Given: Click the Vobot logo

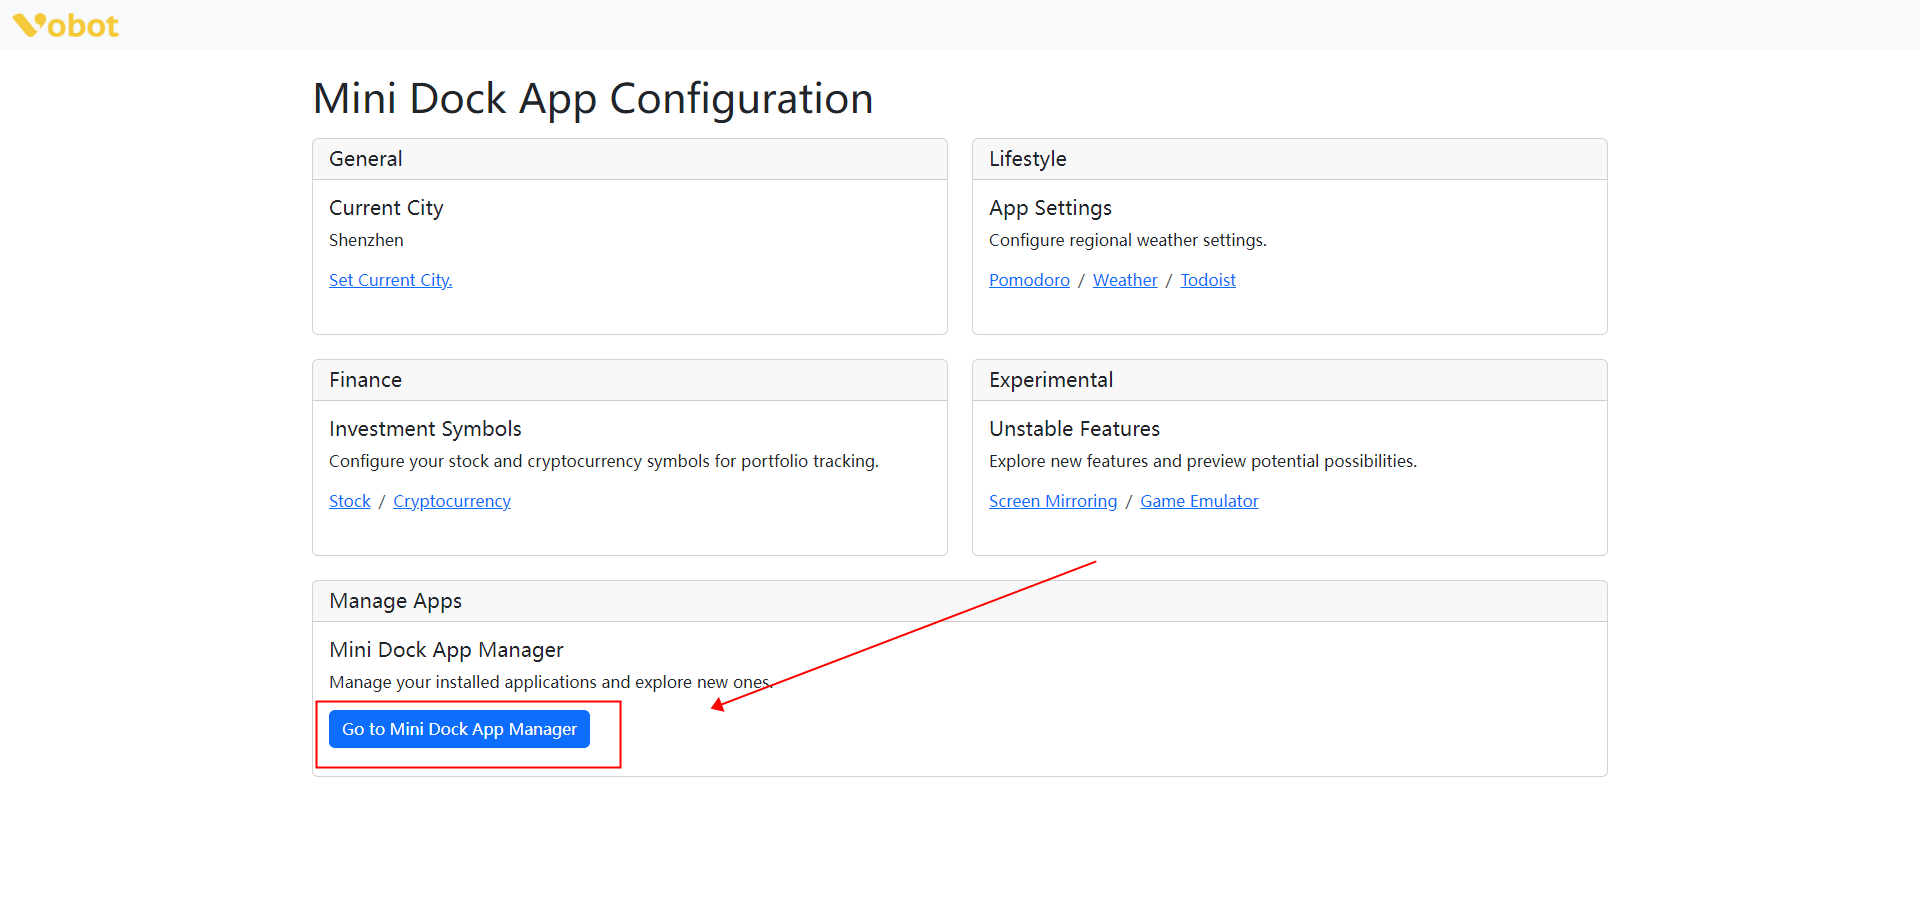Looking at the screenshot, I should (66, 25).
